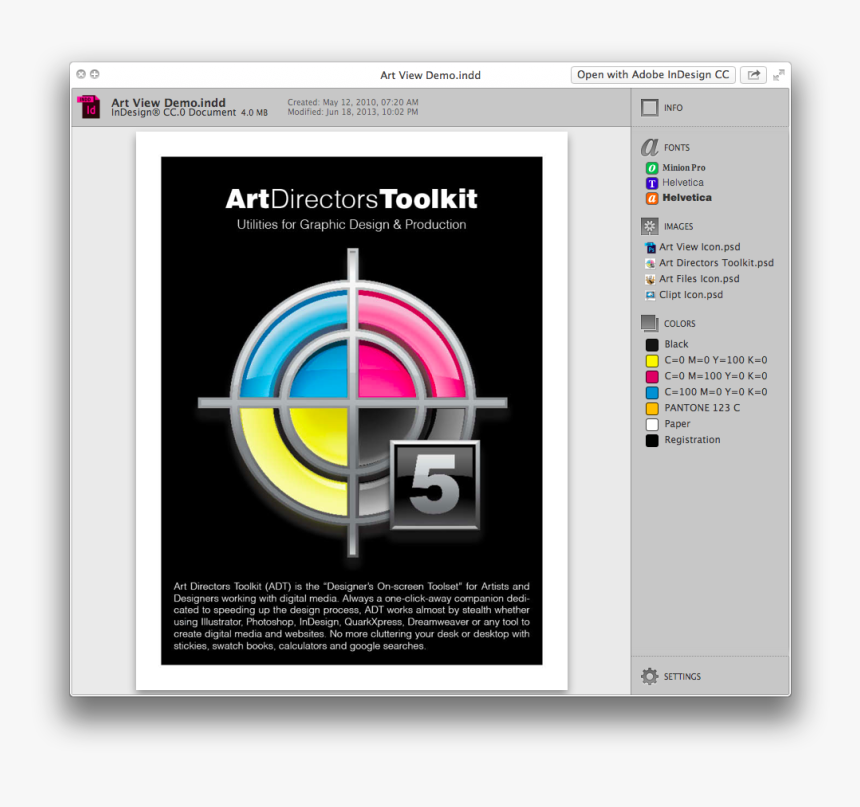860x807 pixels.
Task: Click the magenta C=0 M=100 Y=0 K=0 swatch
Action: (652, 376)
